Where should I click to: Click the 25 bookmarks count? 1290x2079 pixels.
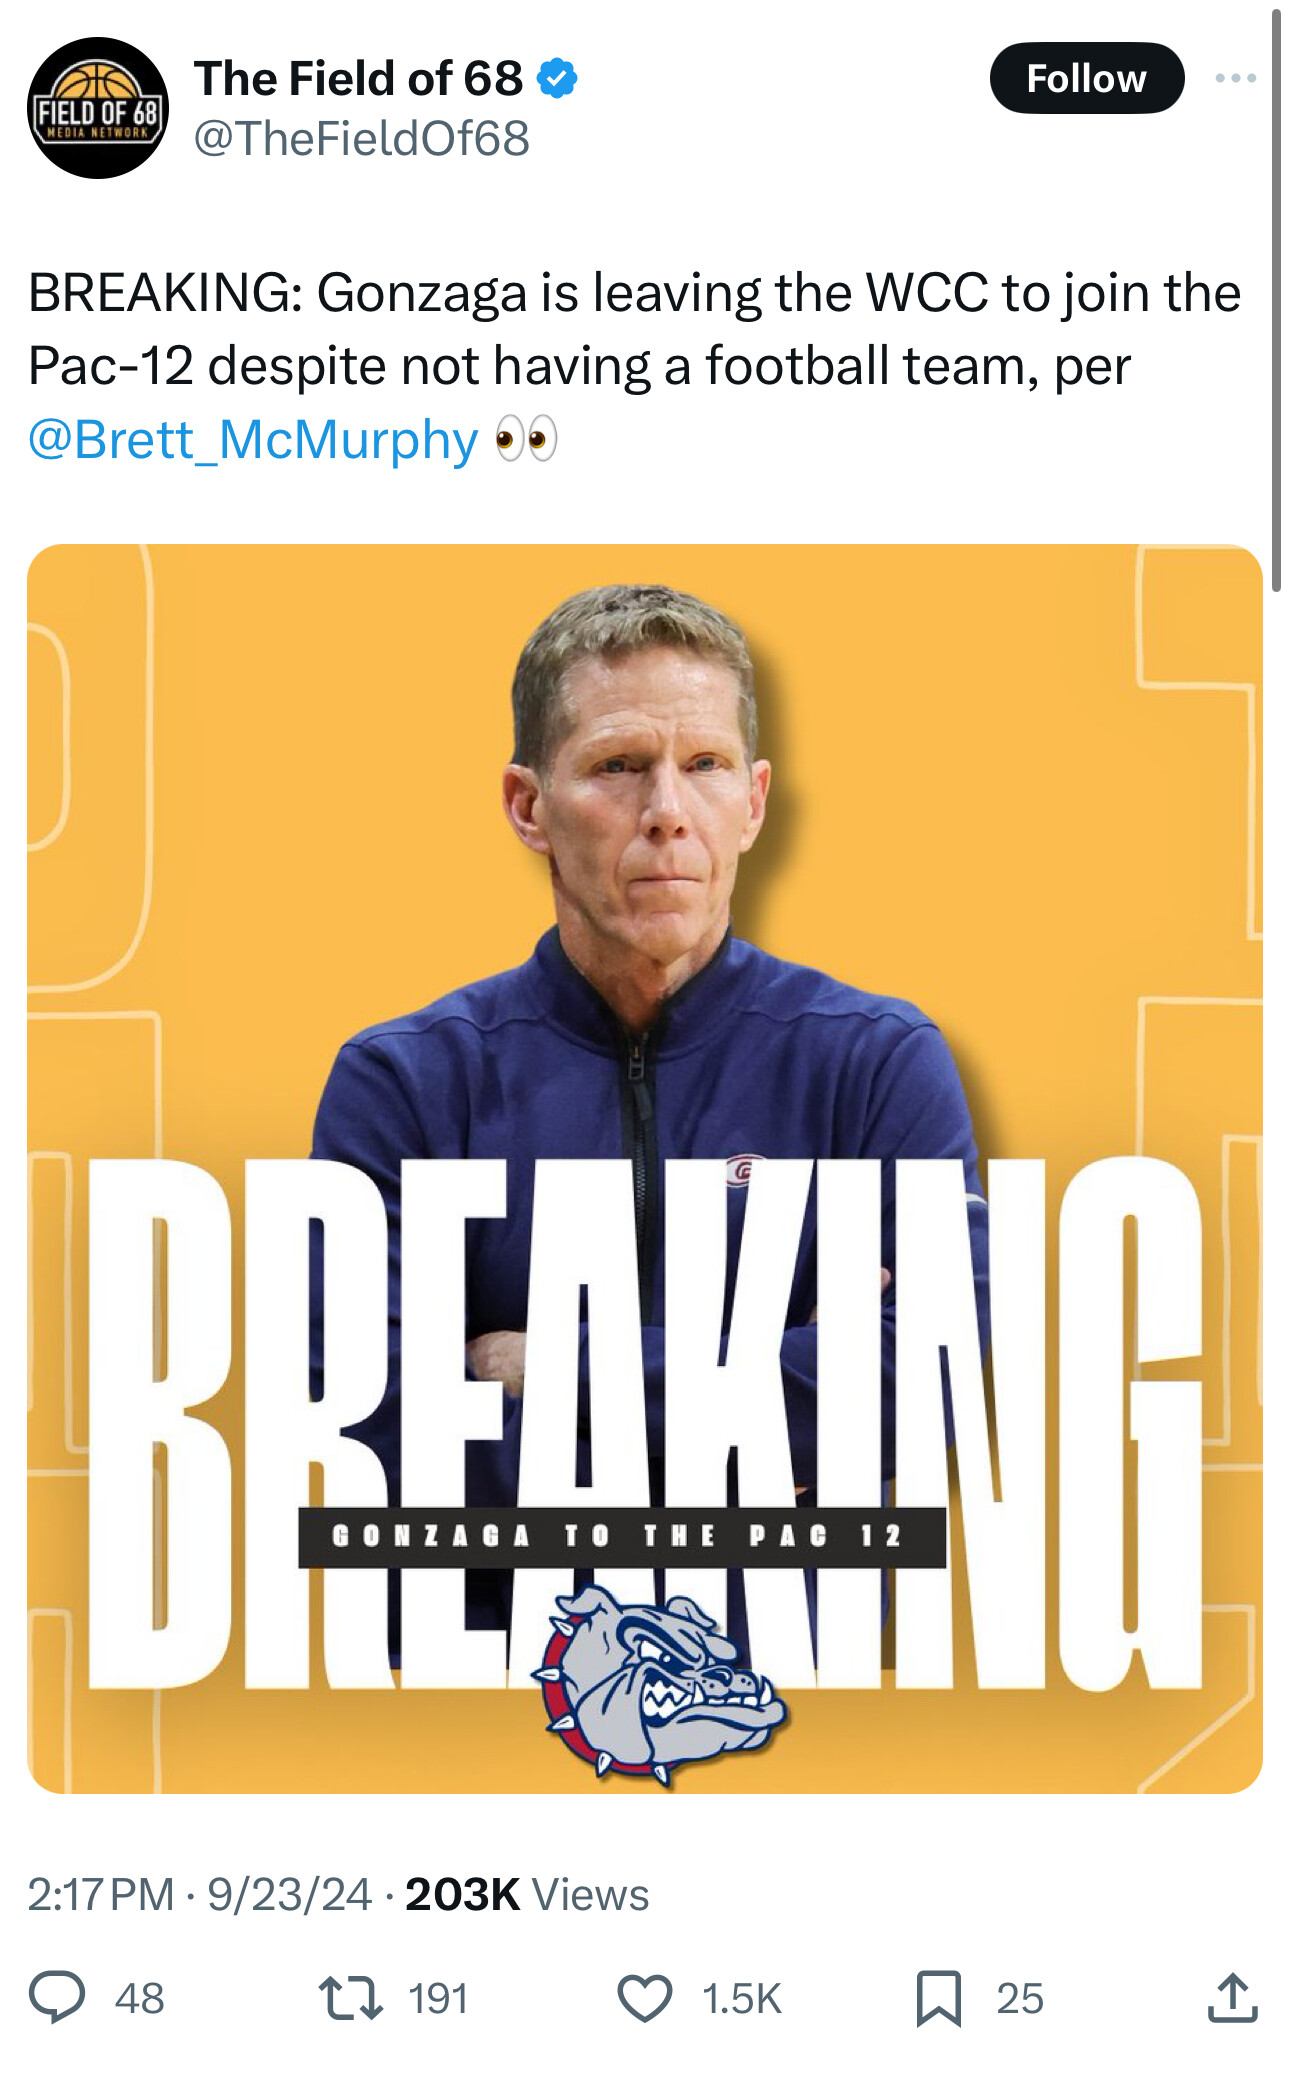coord(1019,1998)
